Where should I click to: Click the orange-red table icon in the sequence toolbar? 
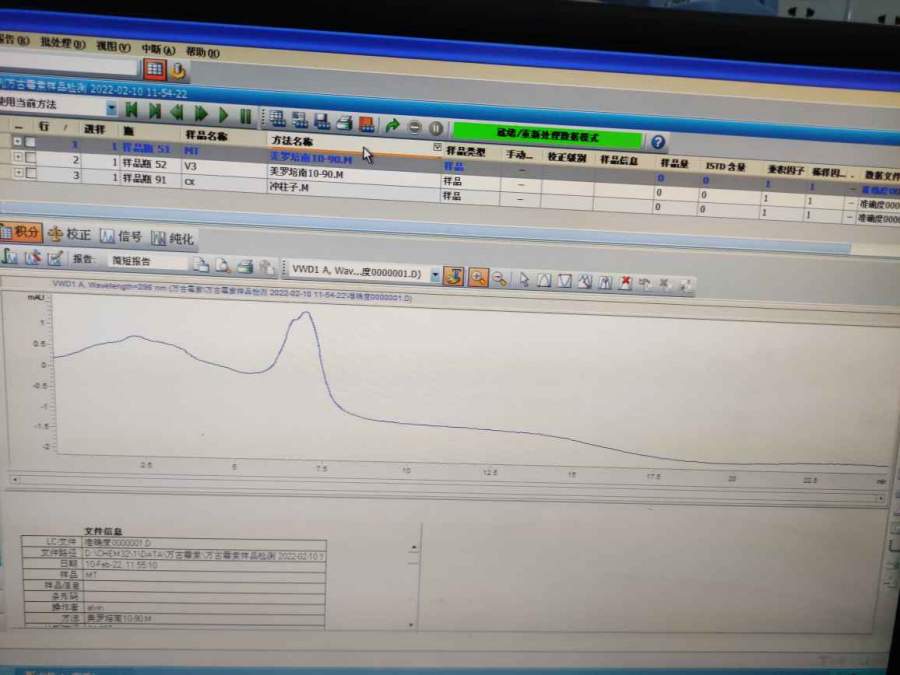[x=366, y=123]
